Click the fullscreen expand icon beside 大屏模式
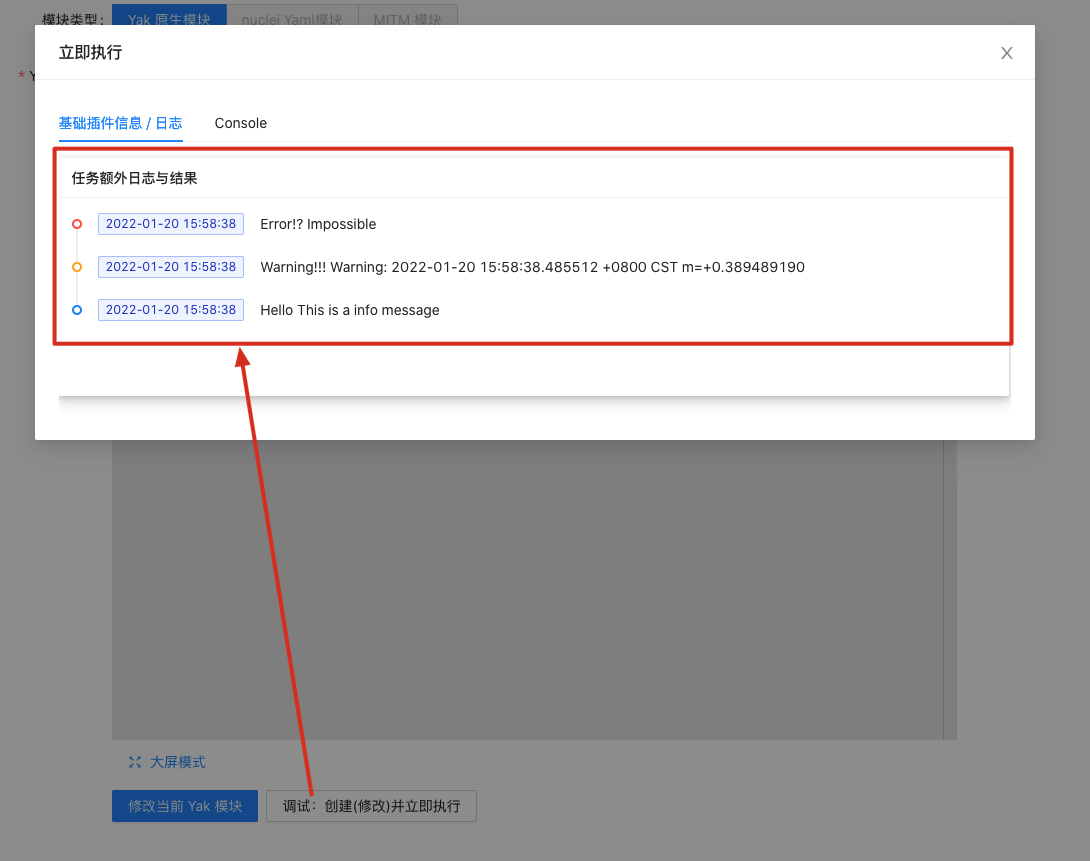The width and height of the screenshot is (1090, 861). [135, 762]
